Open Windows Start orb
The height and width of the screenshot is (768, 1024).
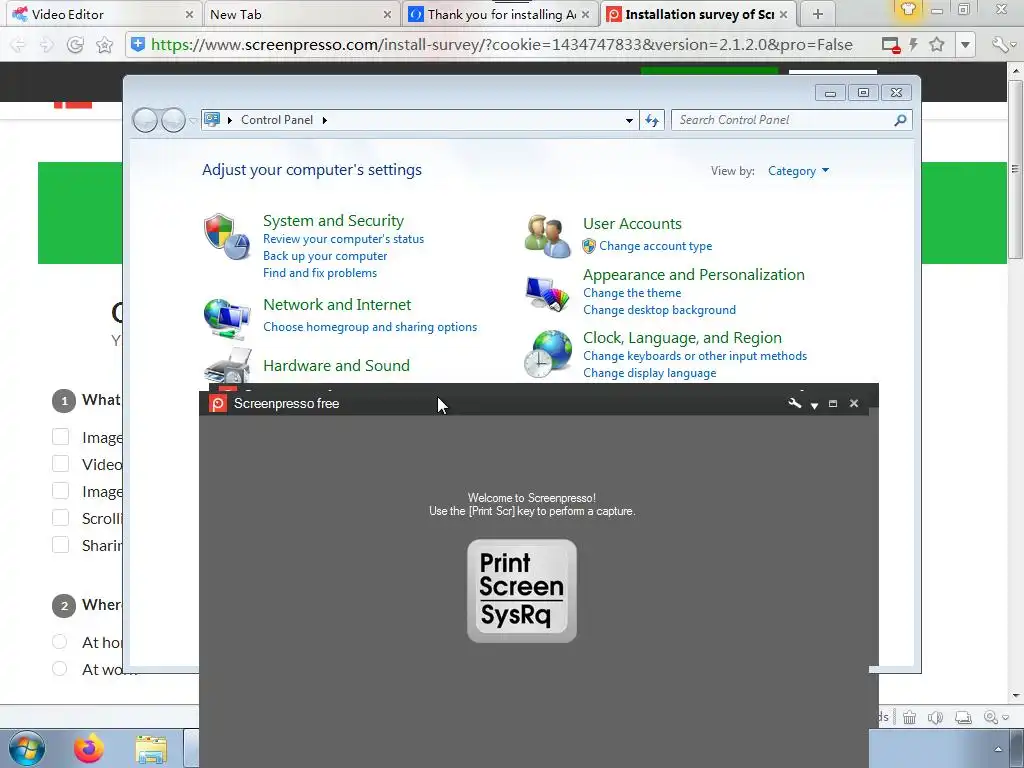click(26, 748)
